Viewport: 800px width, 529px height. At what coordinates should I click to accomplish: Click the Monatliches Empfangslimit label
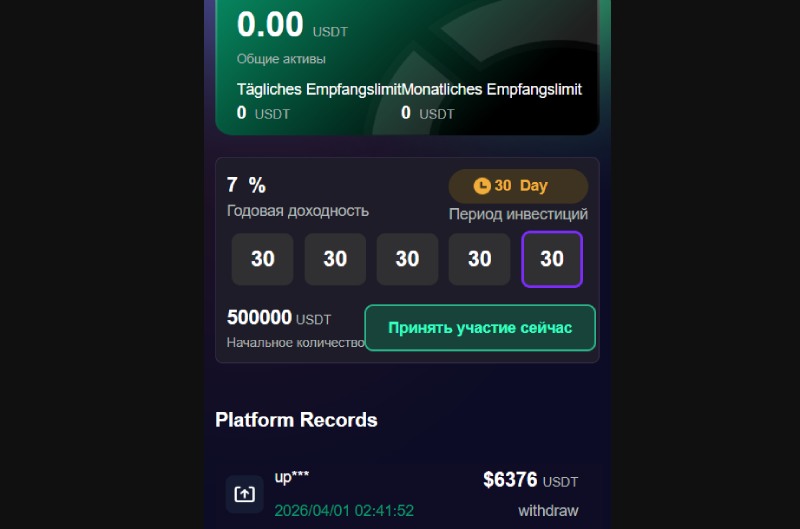coord(492,90)
